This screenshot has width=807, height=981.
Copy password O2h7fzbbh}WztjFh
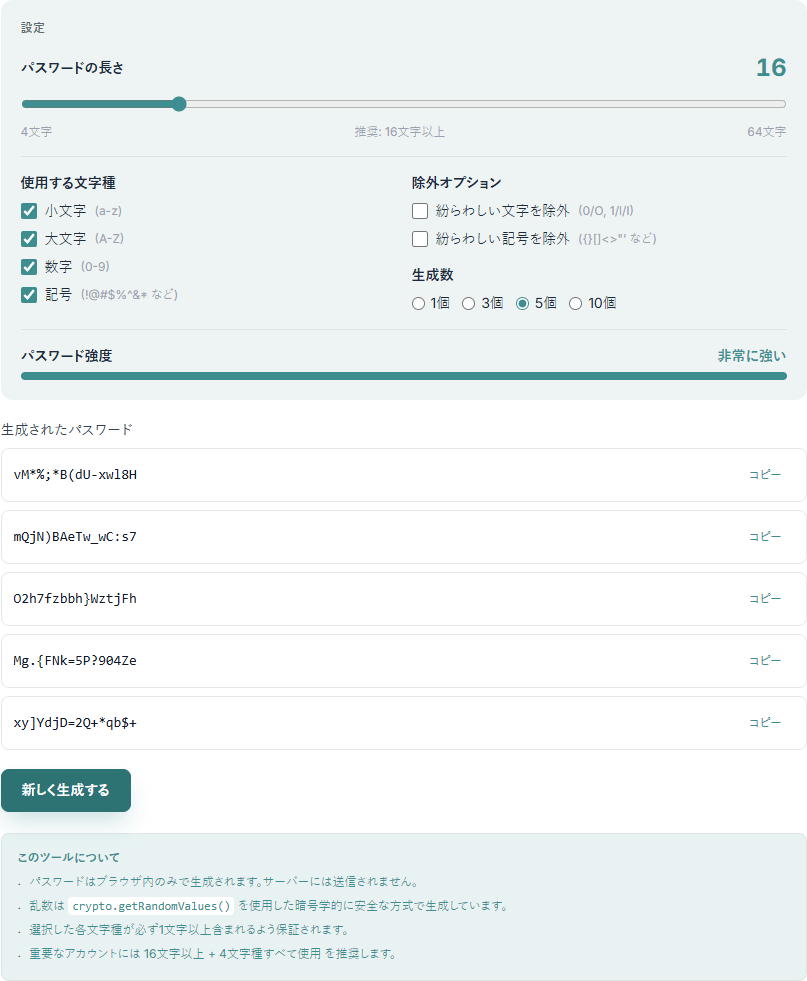coord(765,599)
